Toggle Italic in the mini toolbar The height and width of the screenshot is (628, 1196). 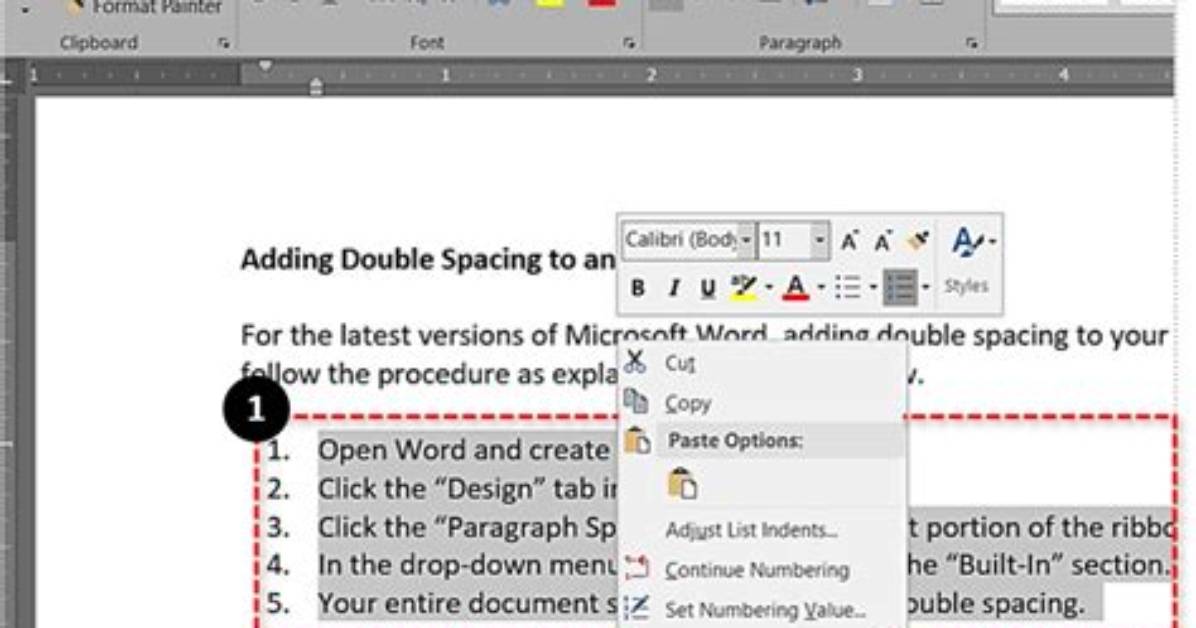(673, 288)
